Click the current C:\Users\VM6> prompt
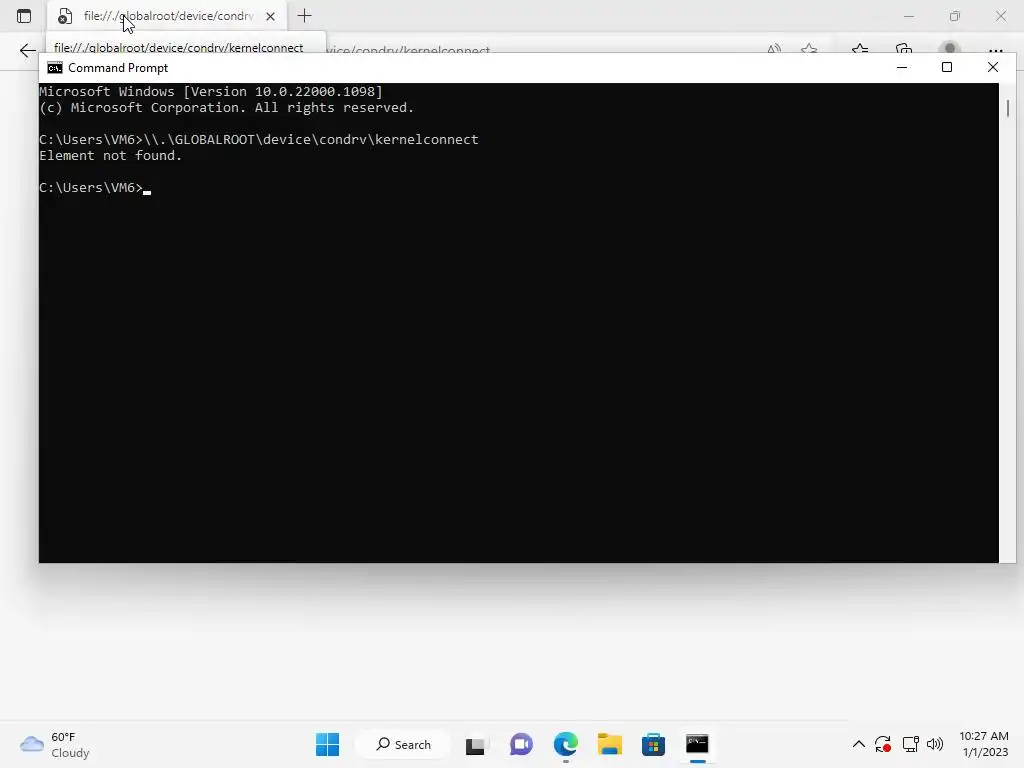This screenshot has height=768, width=1024. coord(91,187)
